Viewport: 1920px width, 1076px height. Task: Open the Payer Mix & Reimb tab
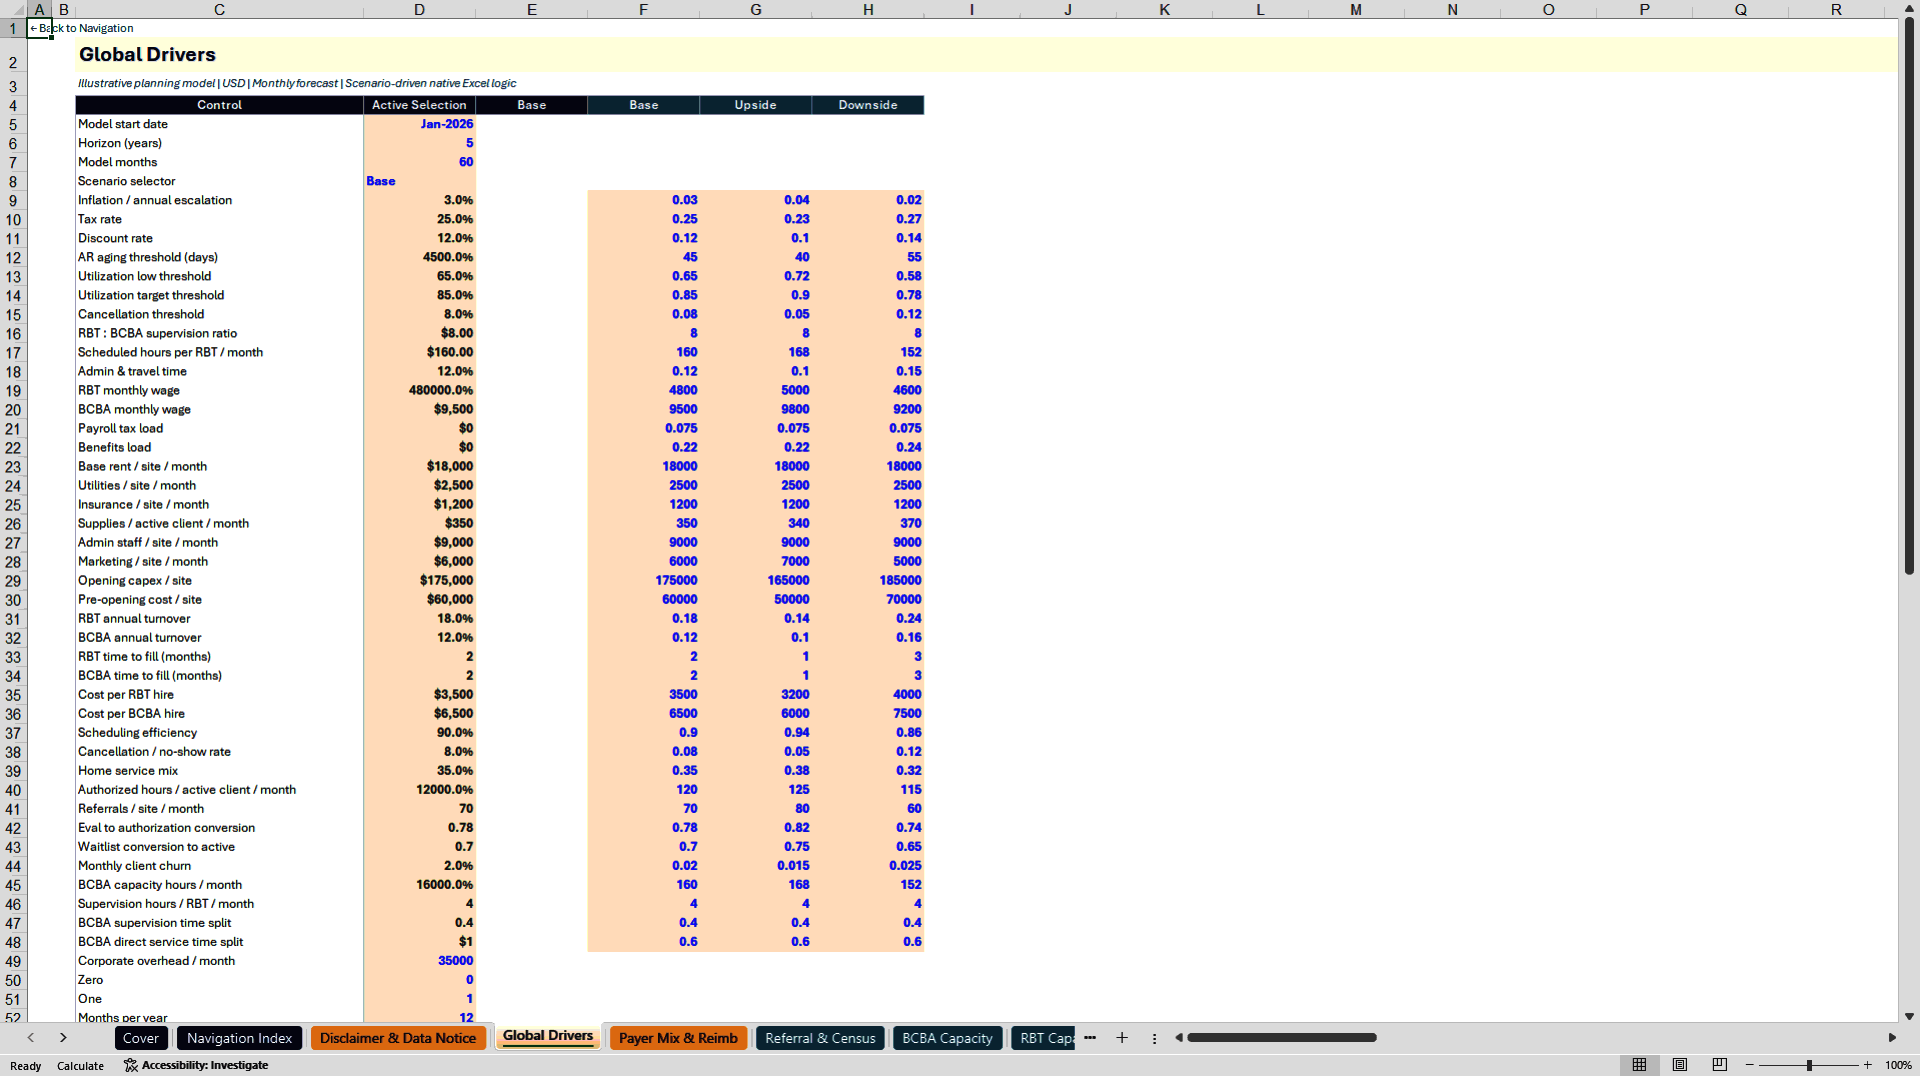678,1038
